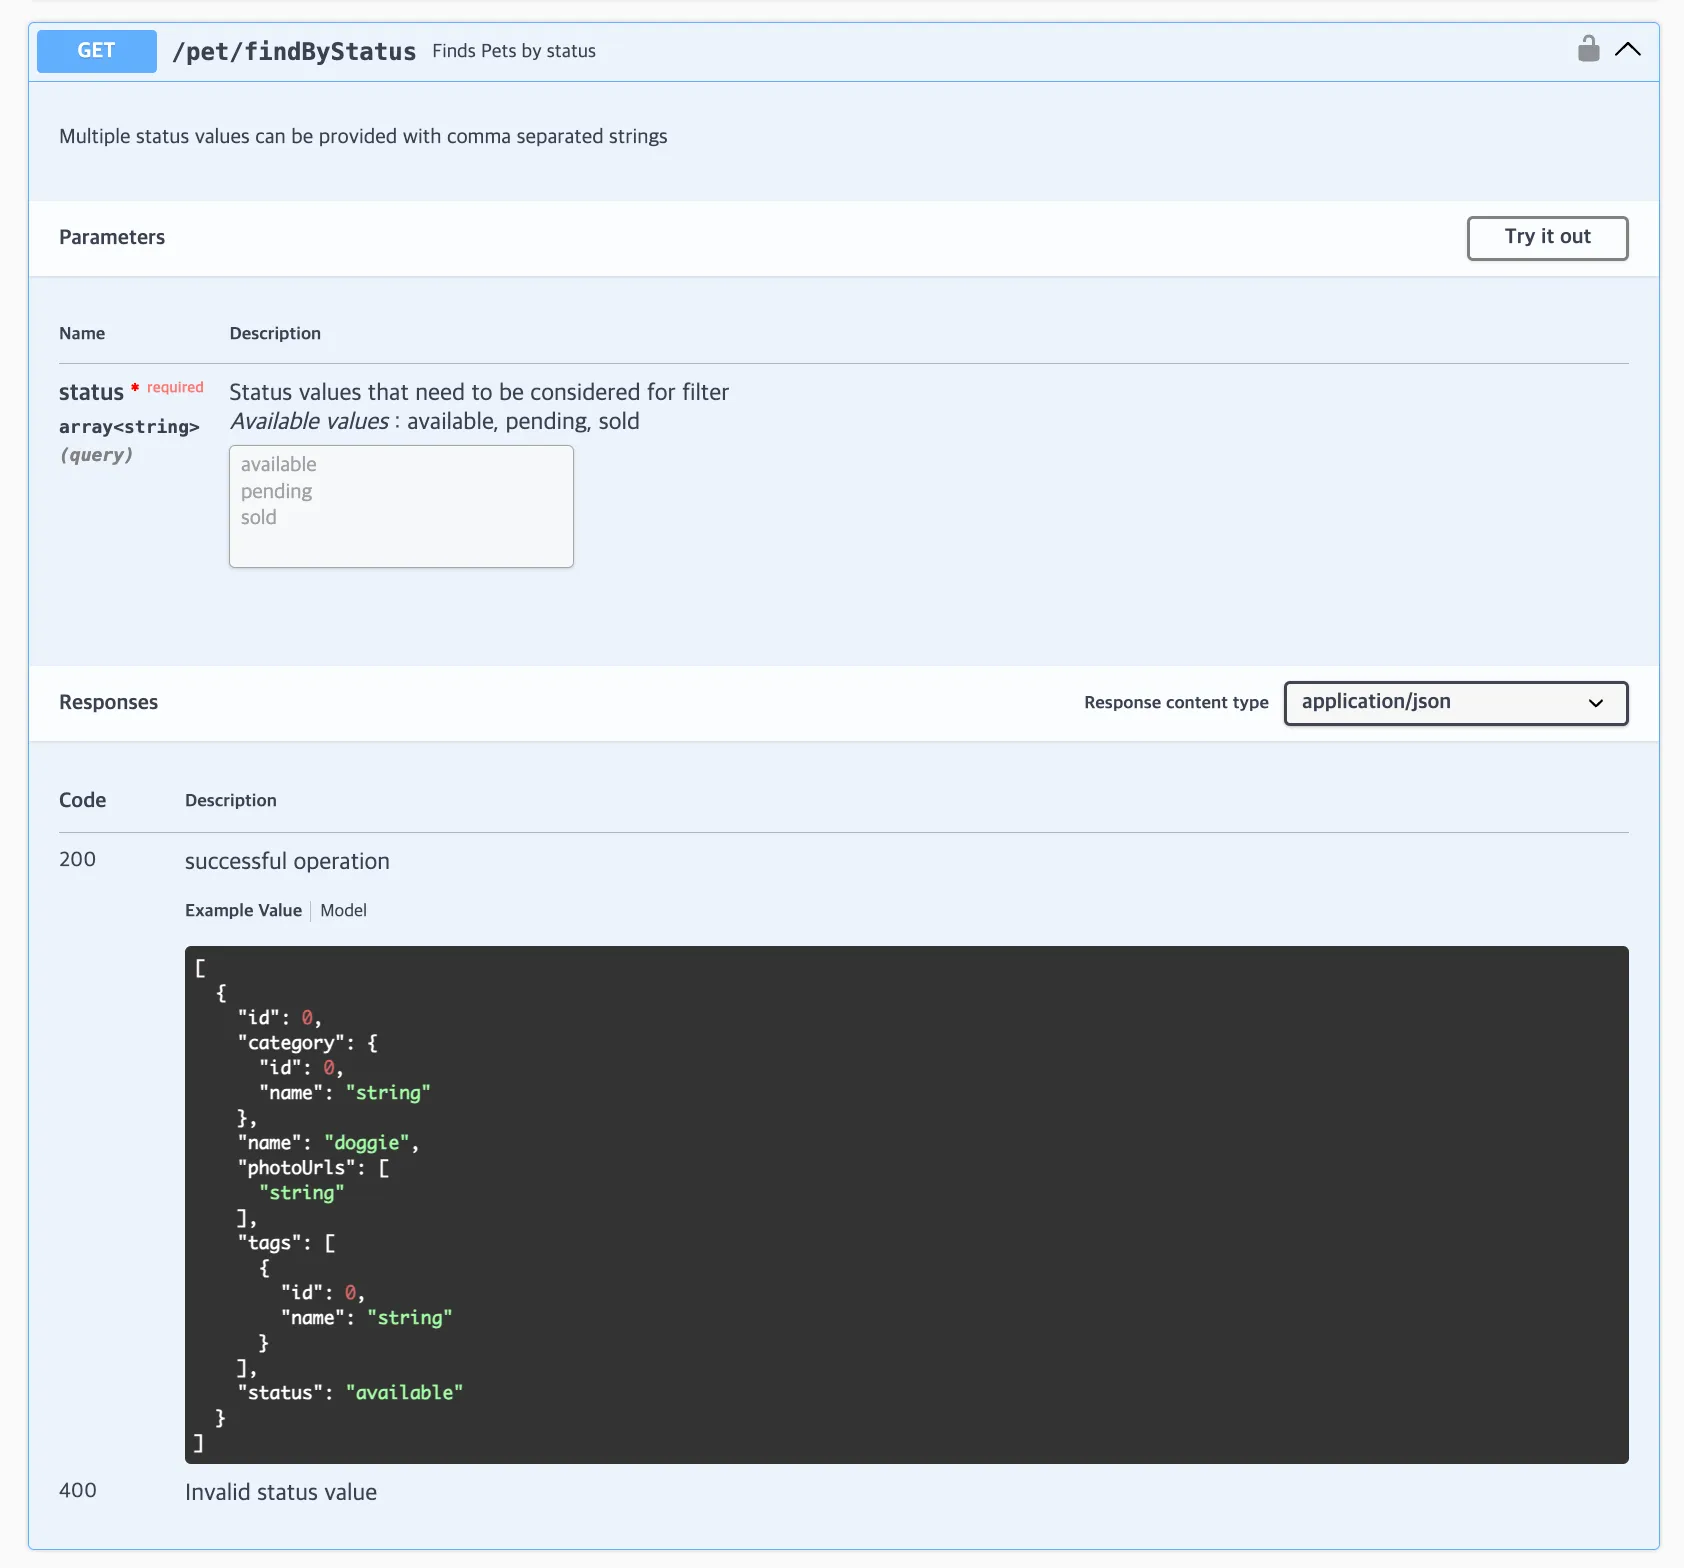Click the "tags" key in example JSON
This screenshot has height=1568, width=1684.
269,1243
